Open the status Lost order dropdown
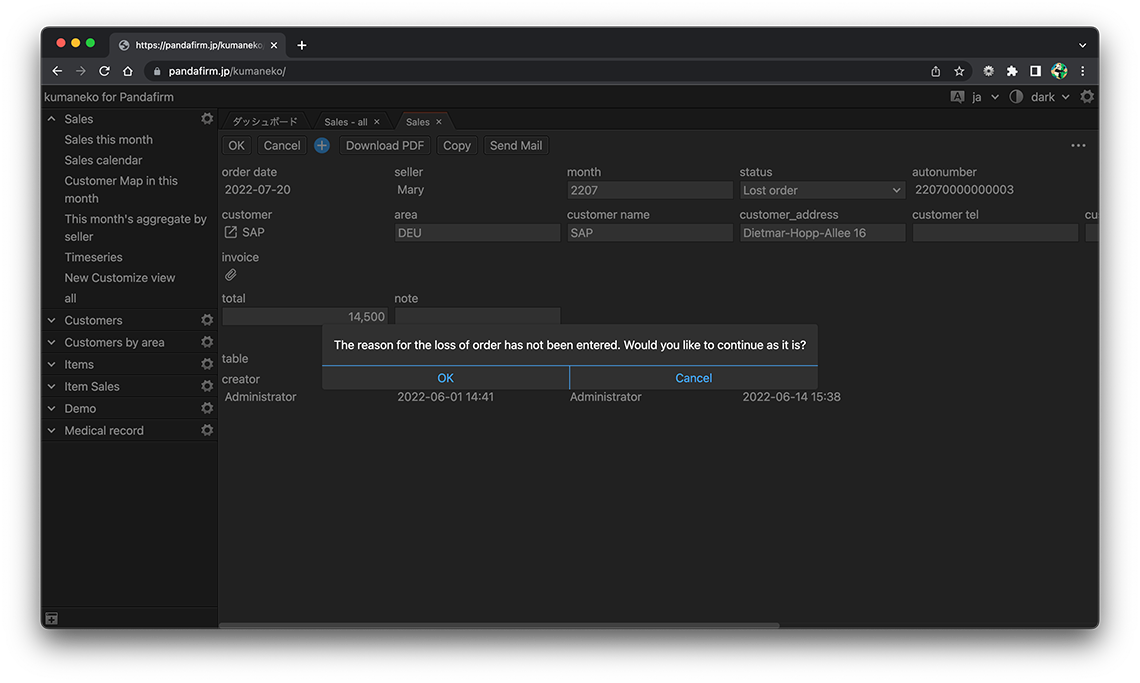The image size is (1140, 683). pyautogui.click(x=822, y=190)
